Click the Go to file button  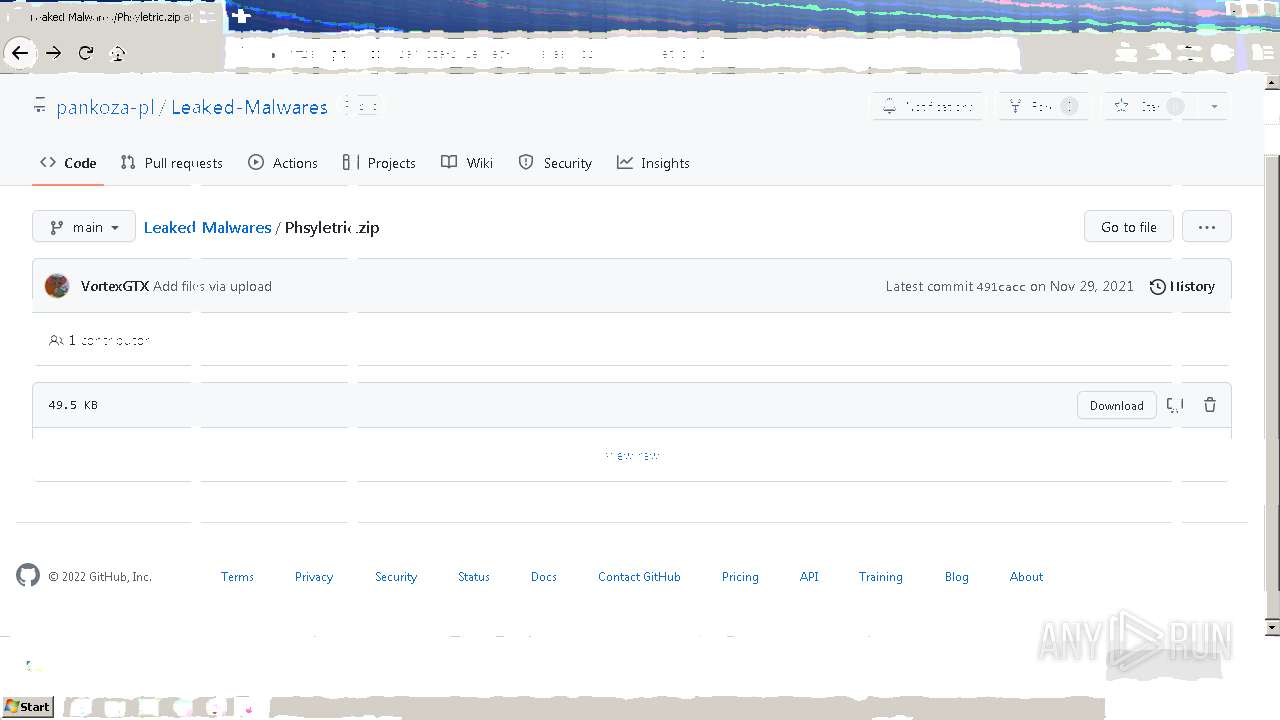click(1129, 227)
